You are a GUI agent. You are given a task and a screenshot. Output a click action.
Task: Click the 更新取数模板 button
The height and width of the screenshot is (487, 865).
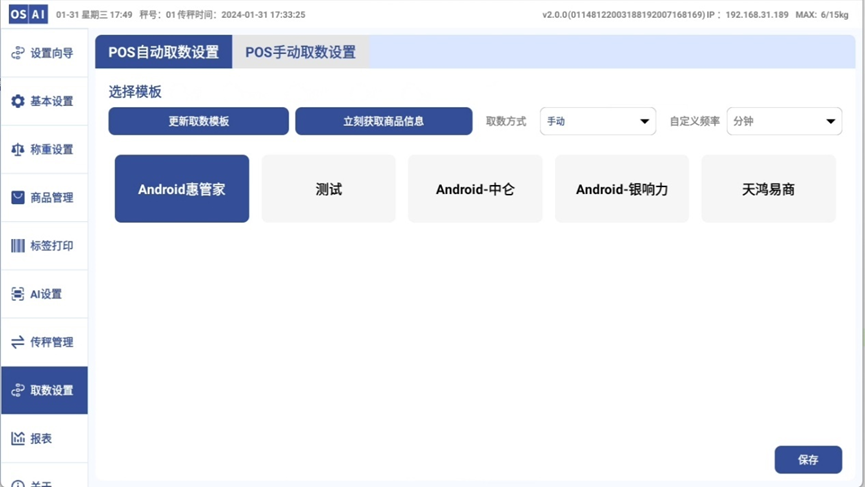[x=198, y=121]
